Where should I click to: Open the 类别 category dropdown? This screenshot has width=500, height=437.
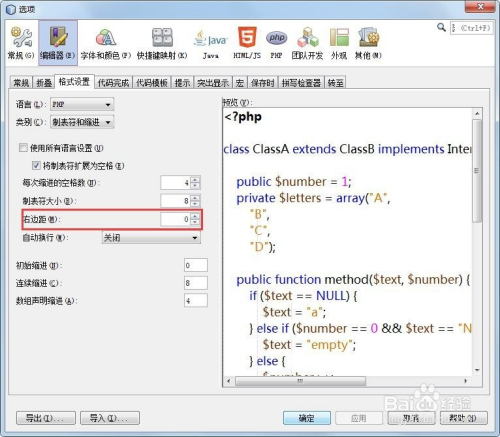(82, 122)
